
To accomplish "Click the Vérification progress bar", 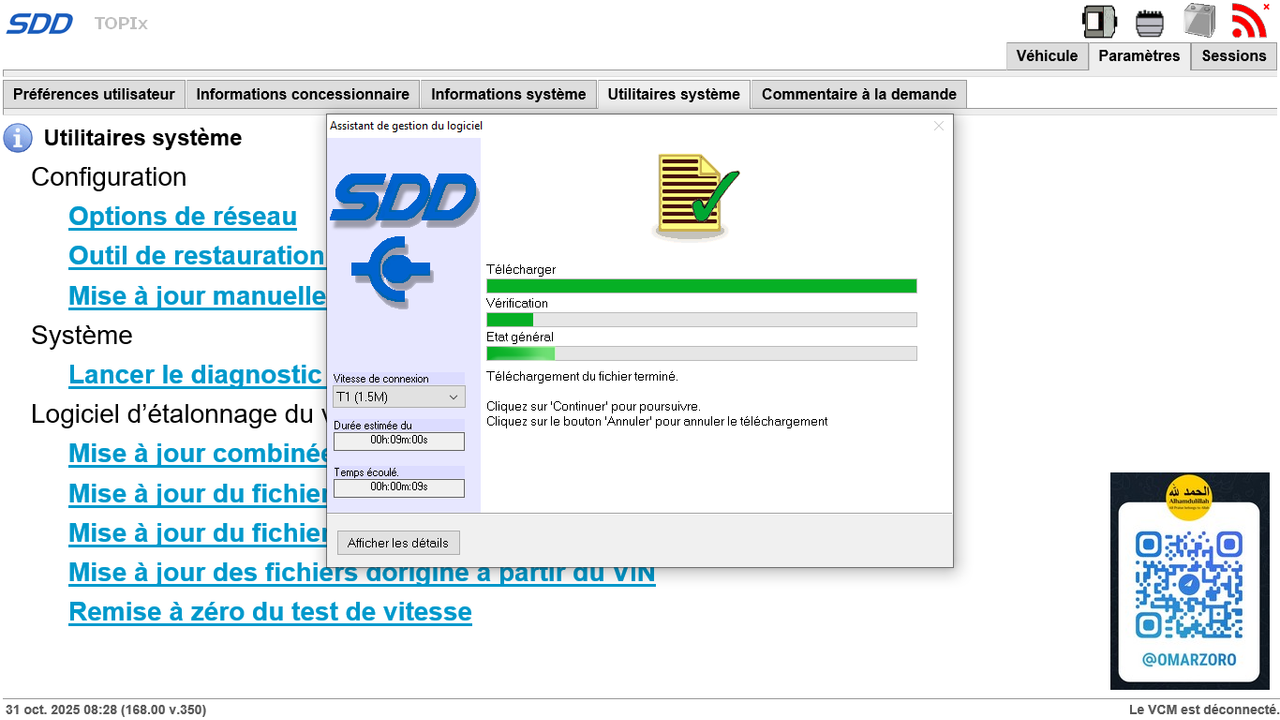I will pos(701,320).
